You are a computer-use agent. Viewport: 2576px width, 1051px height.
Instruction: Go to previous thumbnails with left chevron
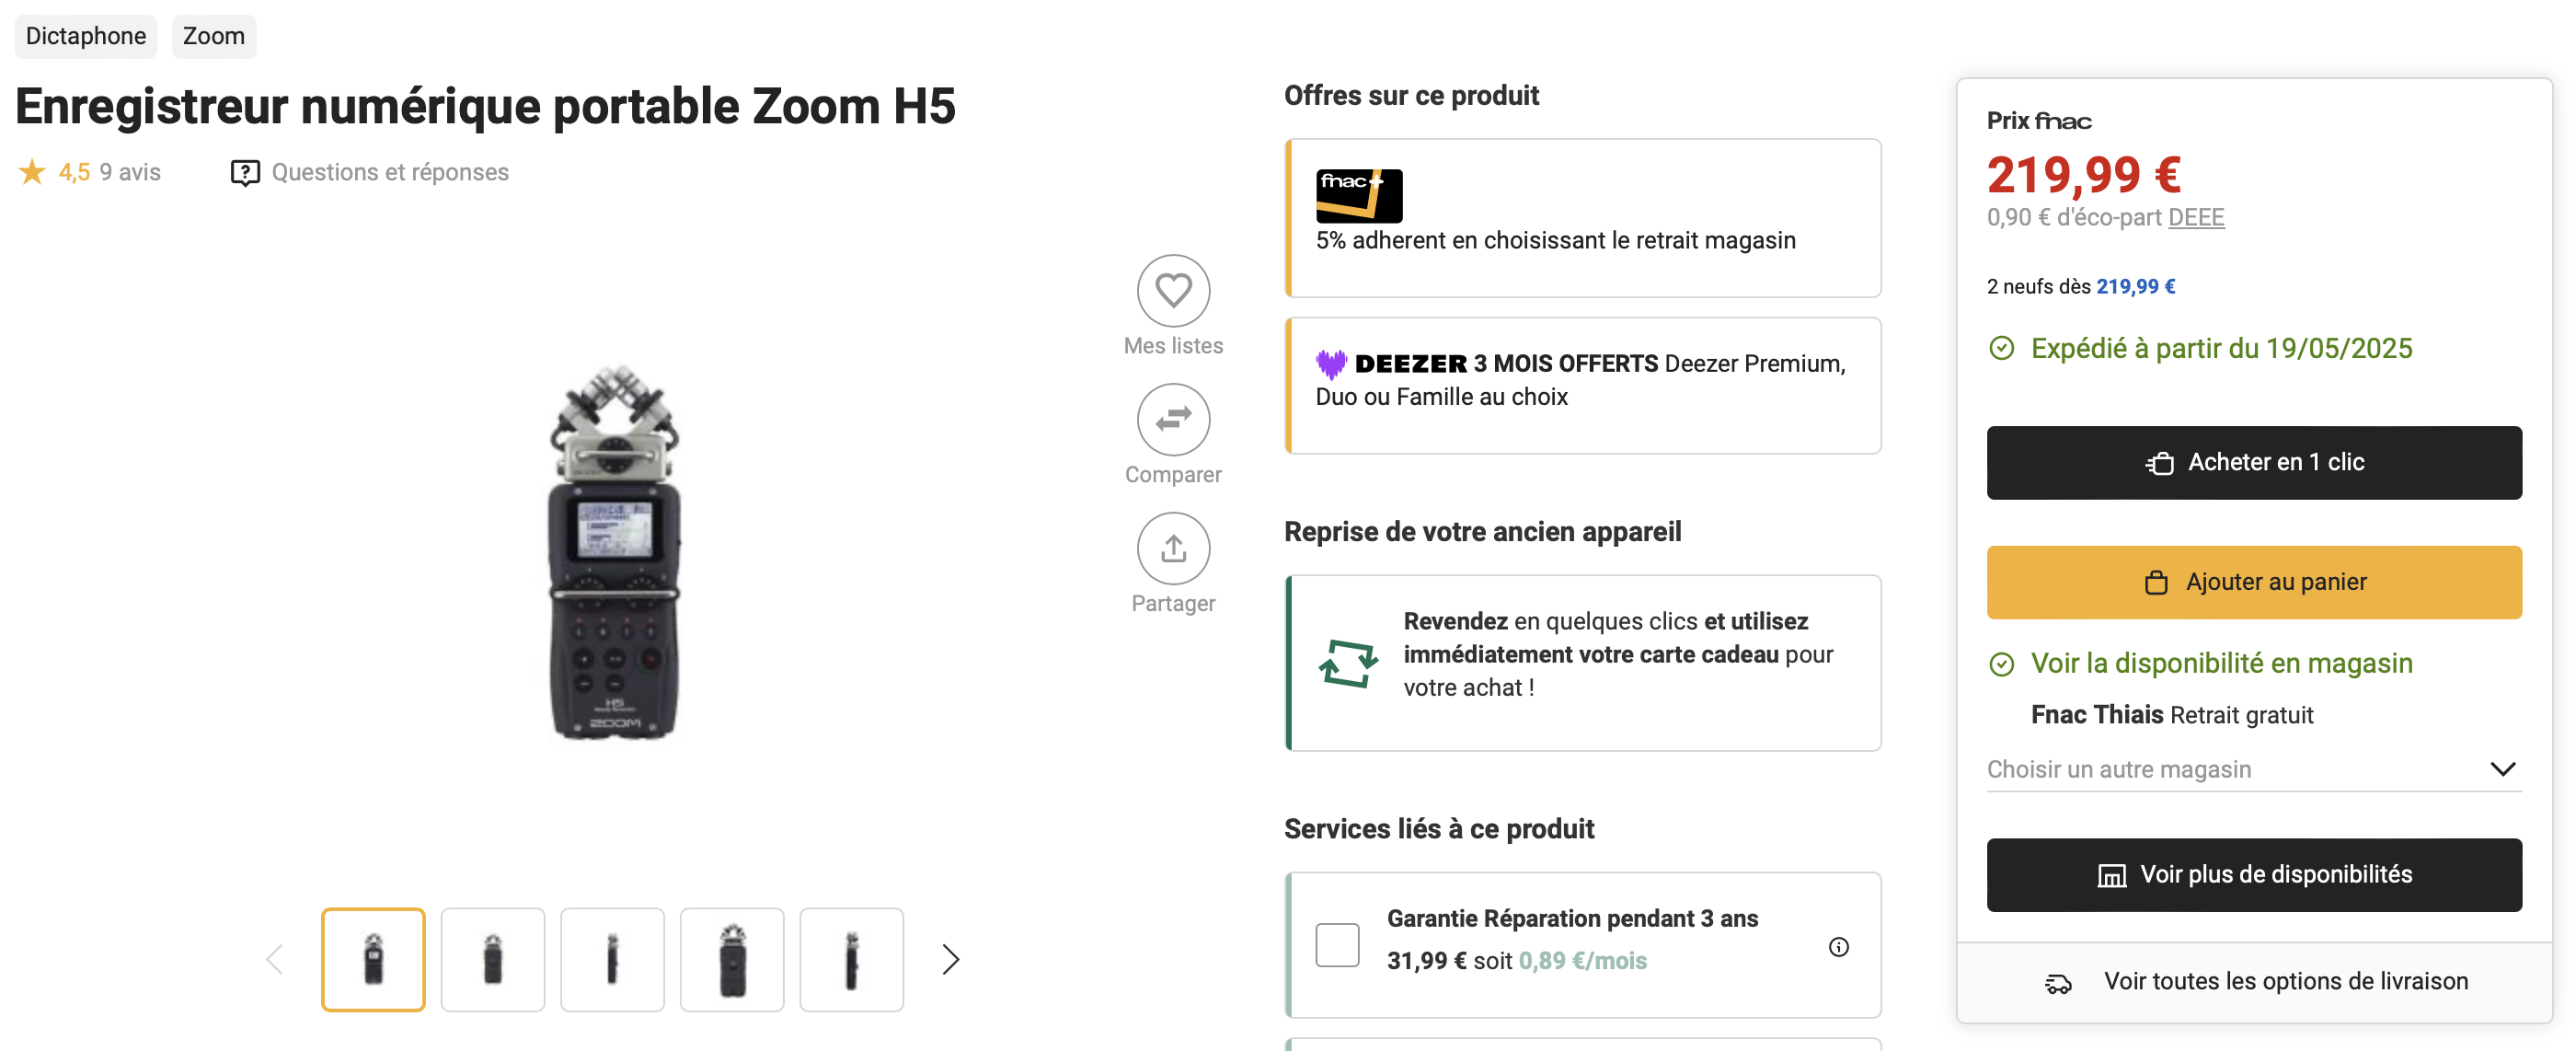(x=275, y=959)
